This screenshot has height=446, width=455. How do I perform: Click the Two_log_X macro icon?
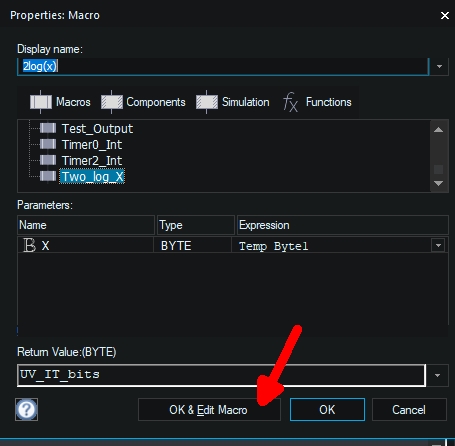(48, 176)
